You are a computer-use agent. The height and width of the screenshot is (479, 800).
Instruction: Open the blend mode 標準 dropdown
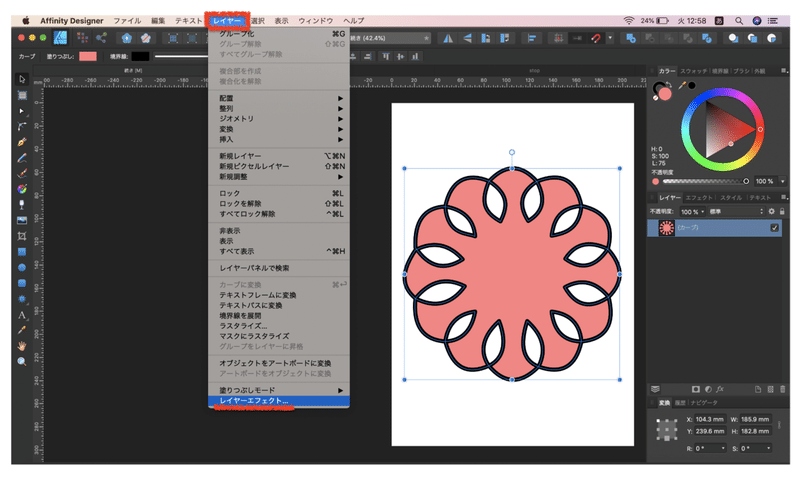736,212
